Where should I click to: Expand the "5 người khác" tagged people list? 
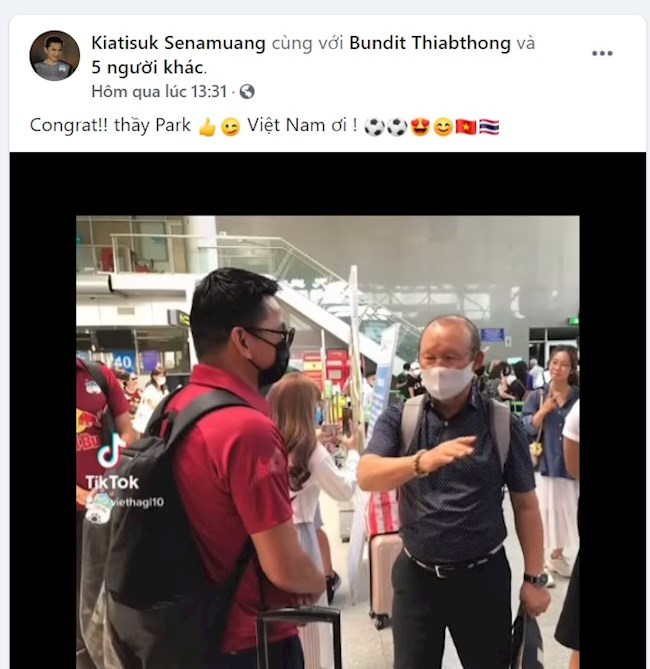pyautogui.click(x=148, y=67)
